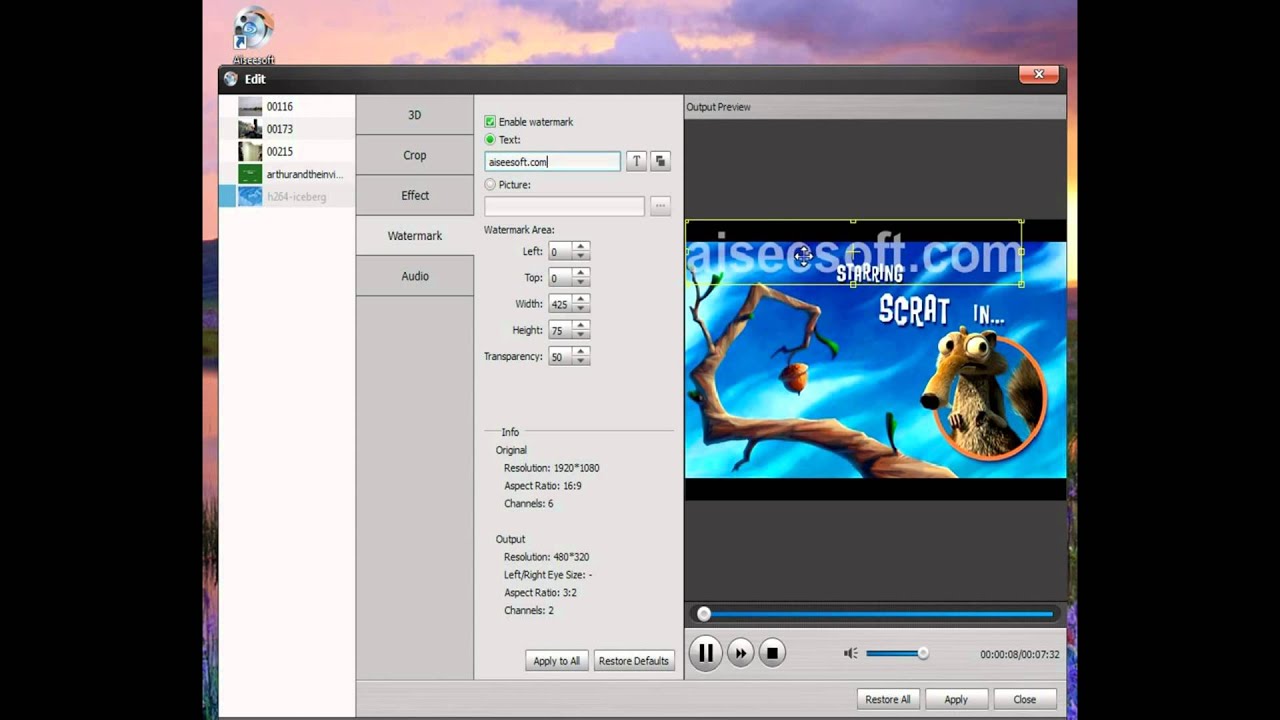Select the arthurandtheinvi... video thumbnail
The height and width of the screenshot is (720, 1280).
coord(250,174)
